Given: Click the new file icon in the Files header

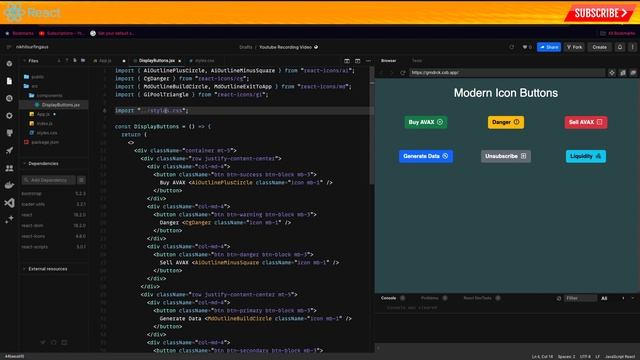Looking at the screenshot, I should 75,60.
